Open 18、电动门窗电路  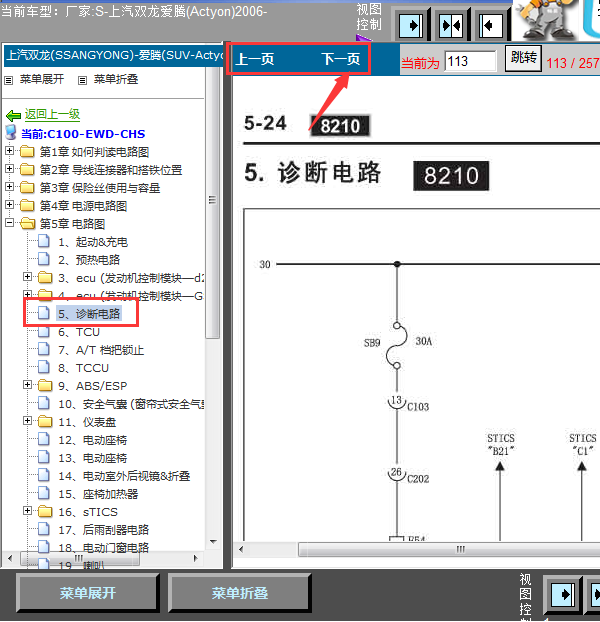(x=104, y=548)
